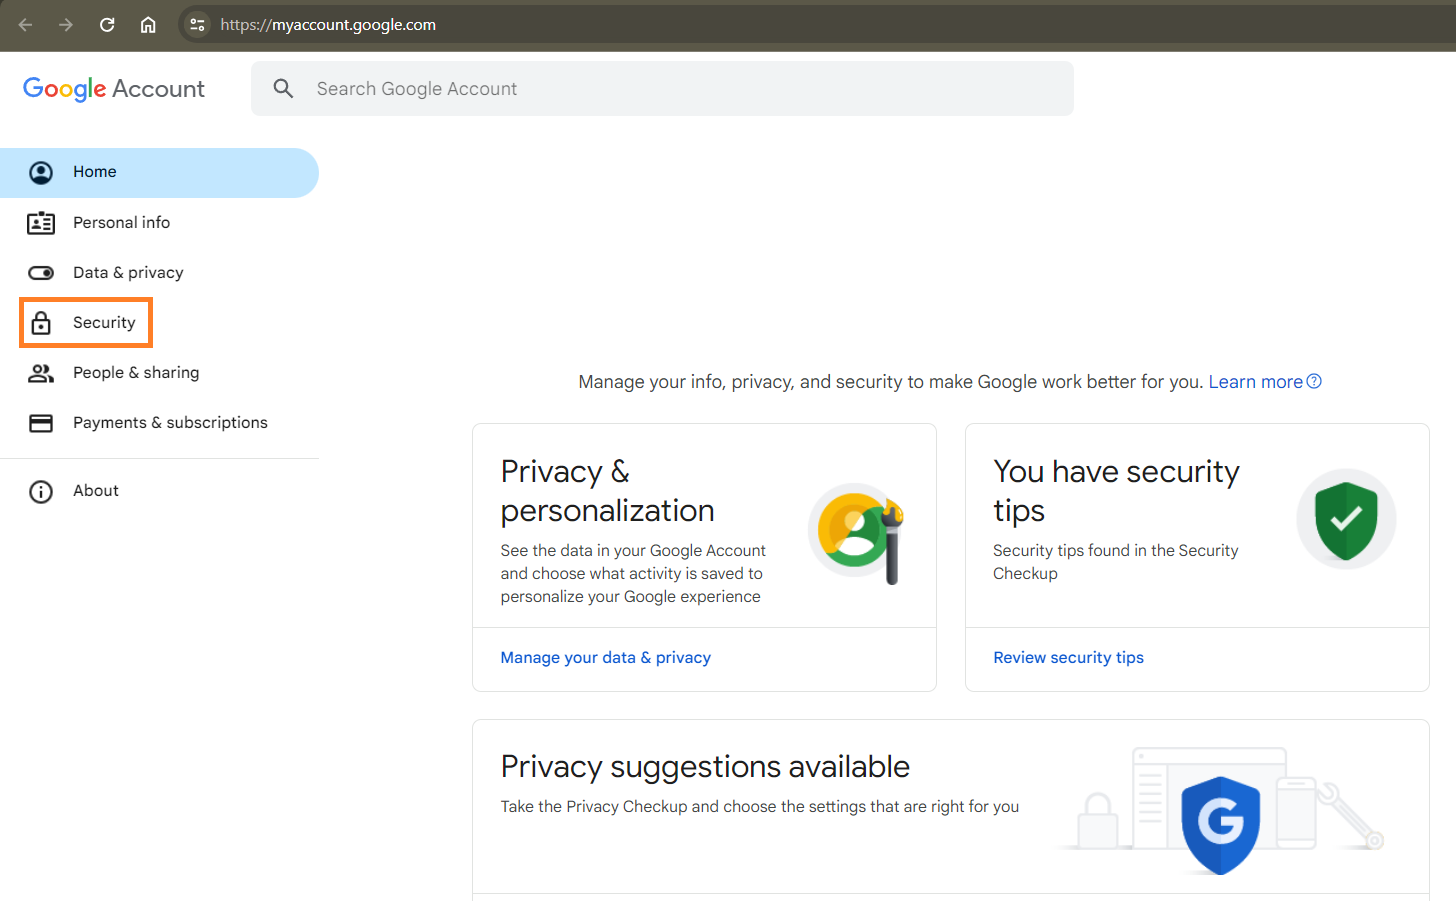Select the Home profile icon in sidebar
This screenshot has width=1456, height=901.
pyautogui.click(x=41, y=173)
